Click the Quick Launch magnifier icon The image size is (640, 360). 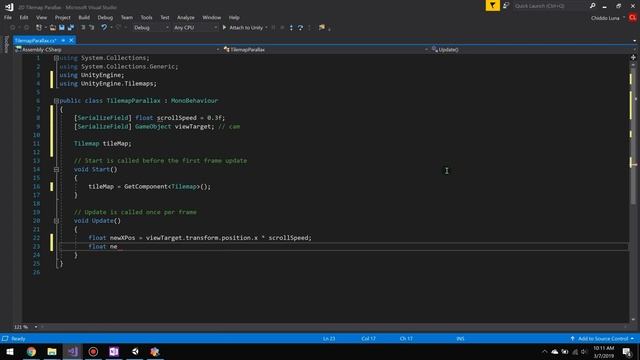(x=592, y=6)
